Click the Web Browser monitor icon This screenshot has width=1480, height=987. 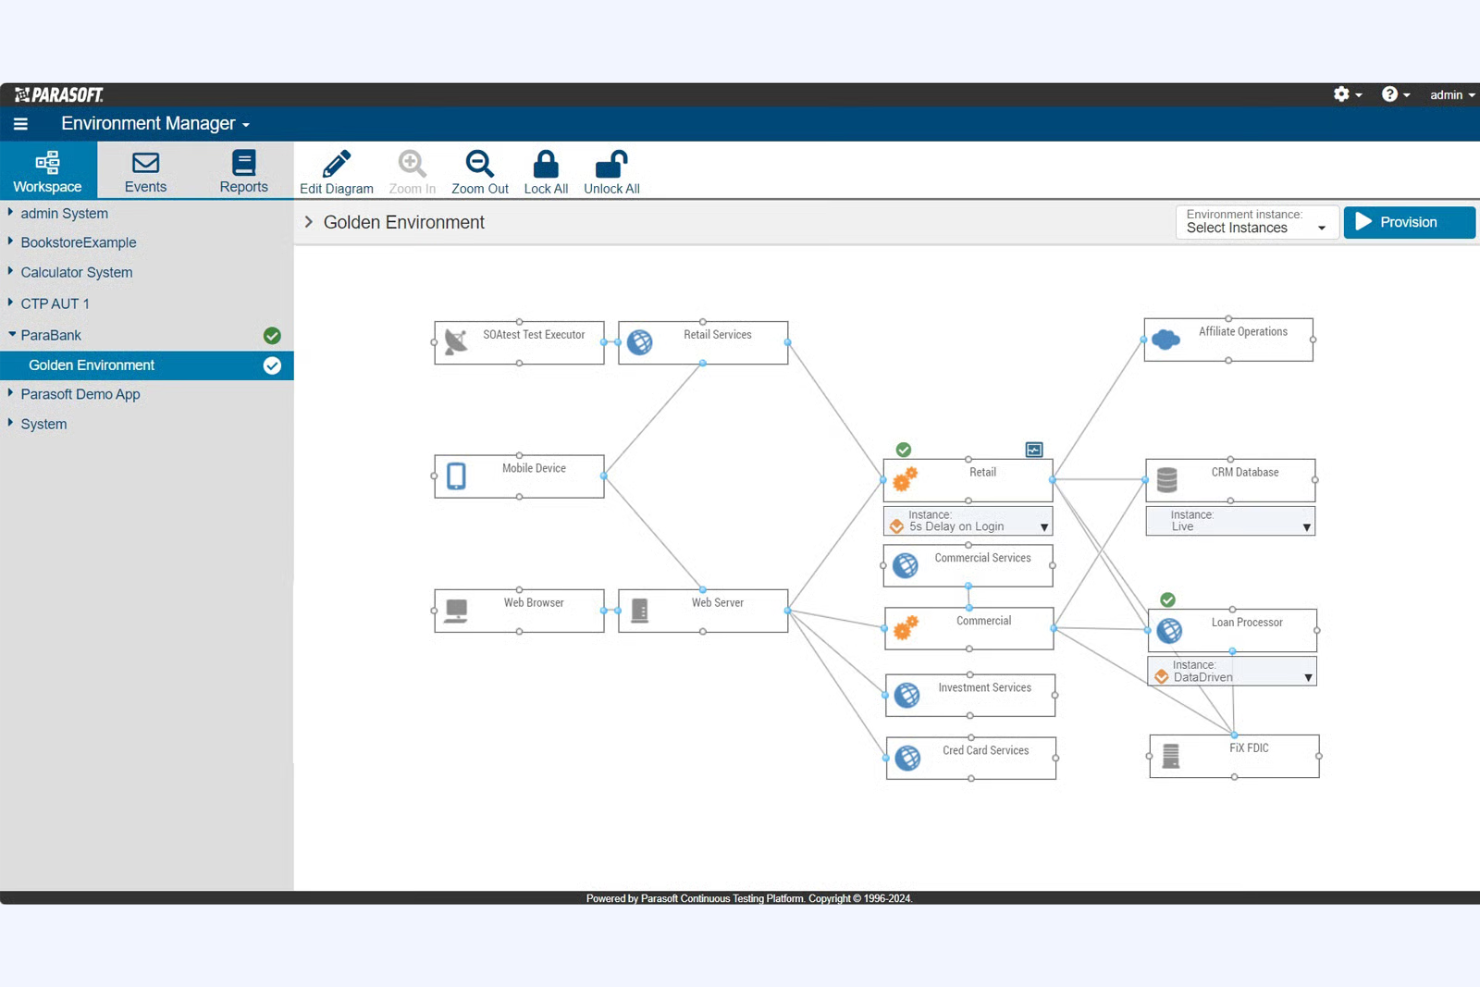(456, 610)
